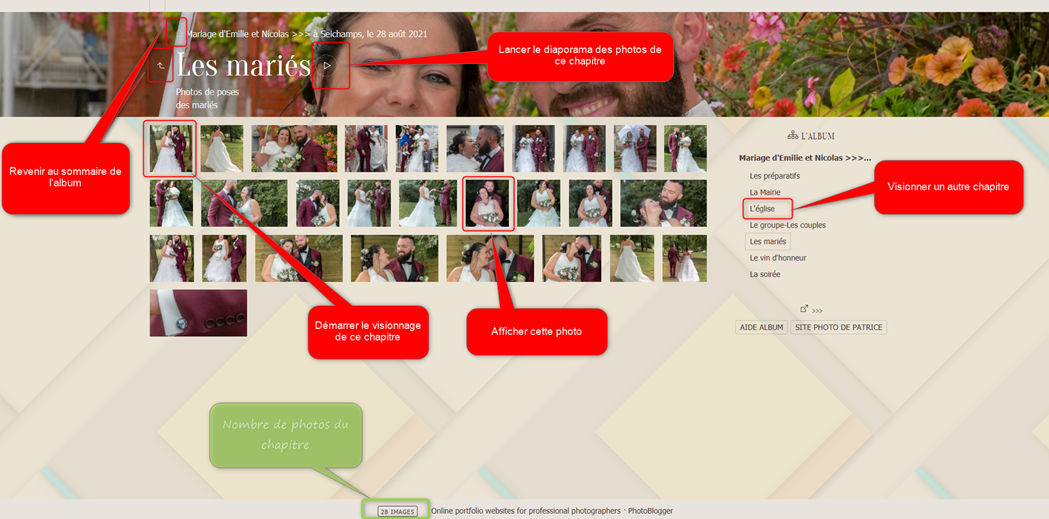Click the external link icon above AIDE ALBUM

804,309
